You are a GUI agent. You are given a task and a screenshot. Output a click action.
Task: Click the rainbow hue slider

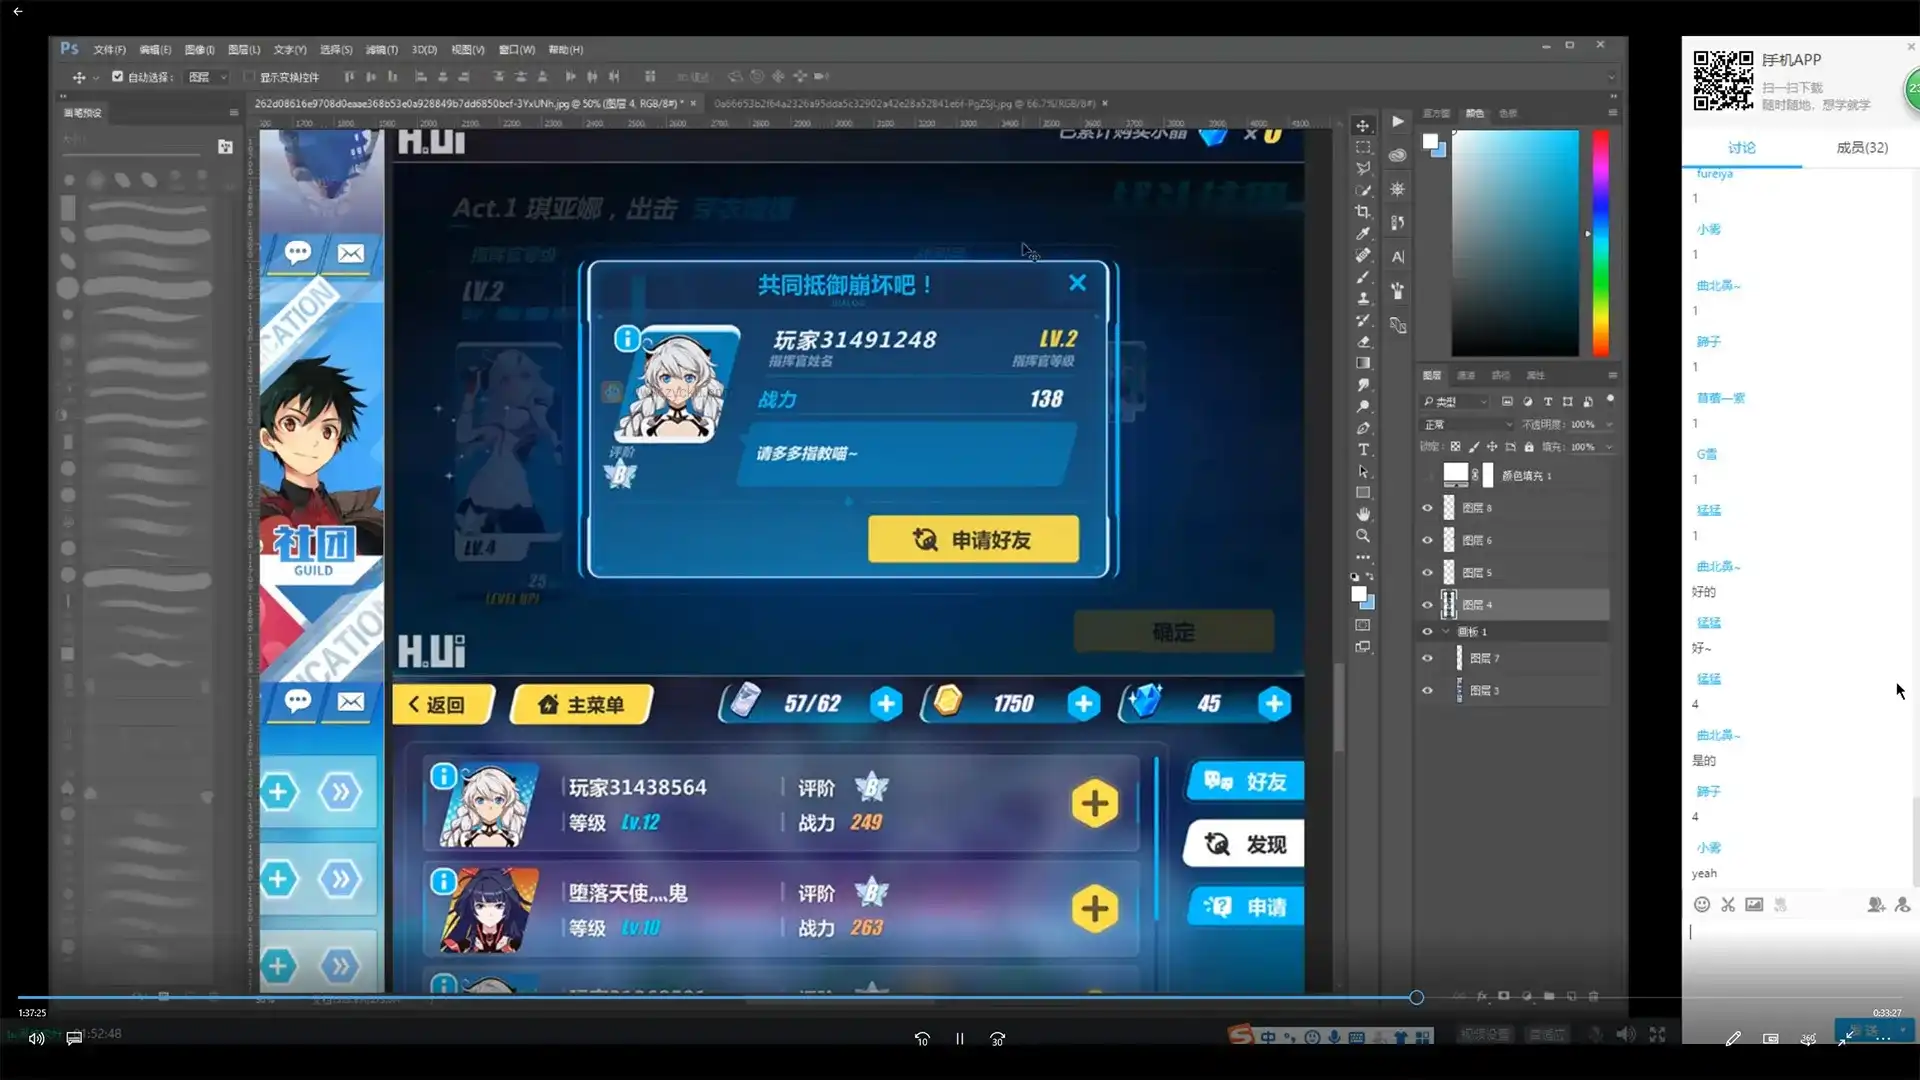click(1600, 242)
